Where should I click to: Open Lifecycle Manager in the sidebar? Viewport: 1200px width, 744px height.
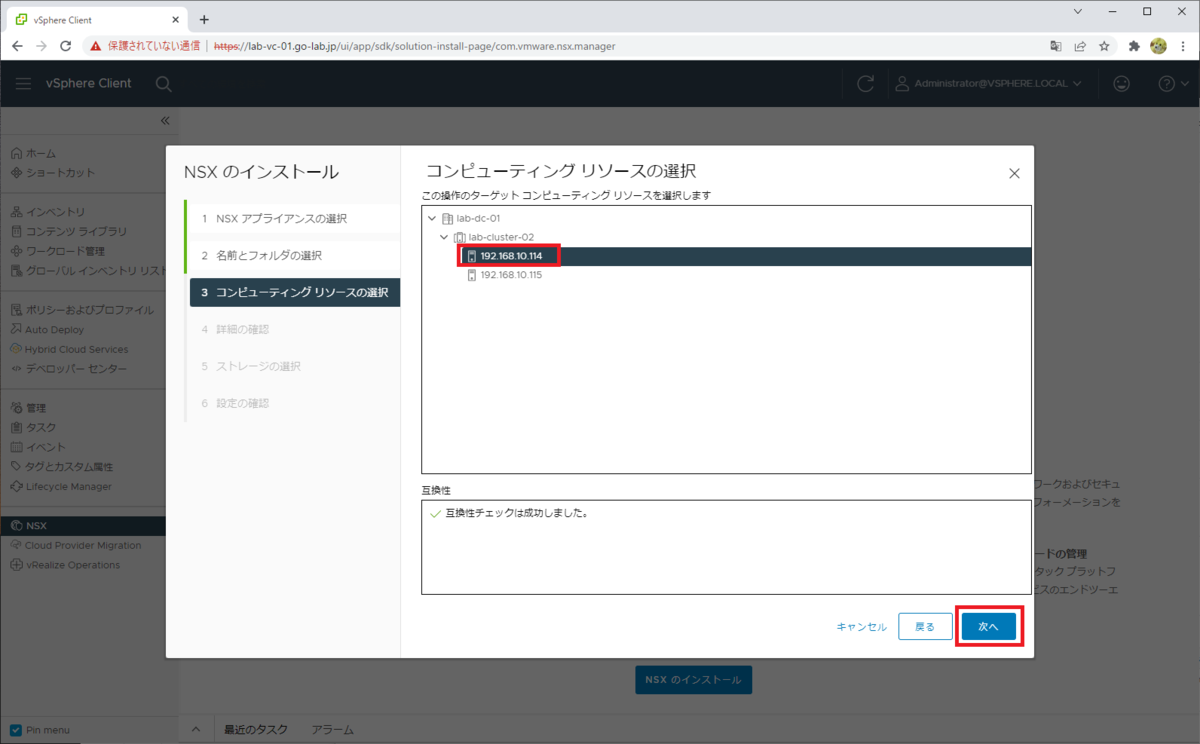(x=68, y=486)
